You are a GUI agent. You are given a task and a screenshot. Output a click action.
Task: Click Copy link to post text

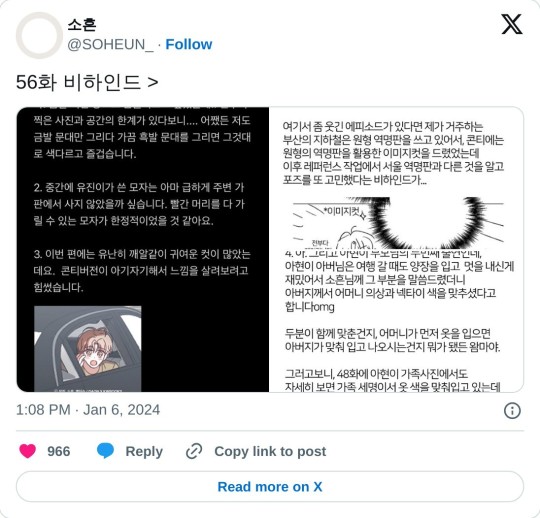(x=270, y=451)
